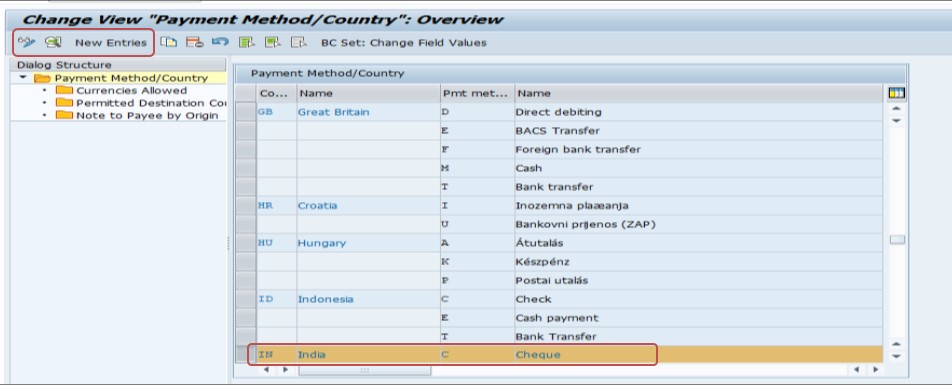Click the Átutalás cell

[x=698, y=243]
